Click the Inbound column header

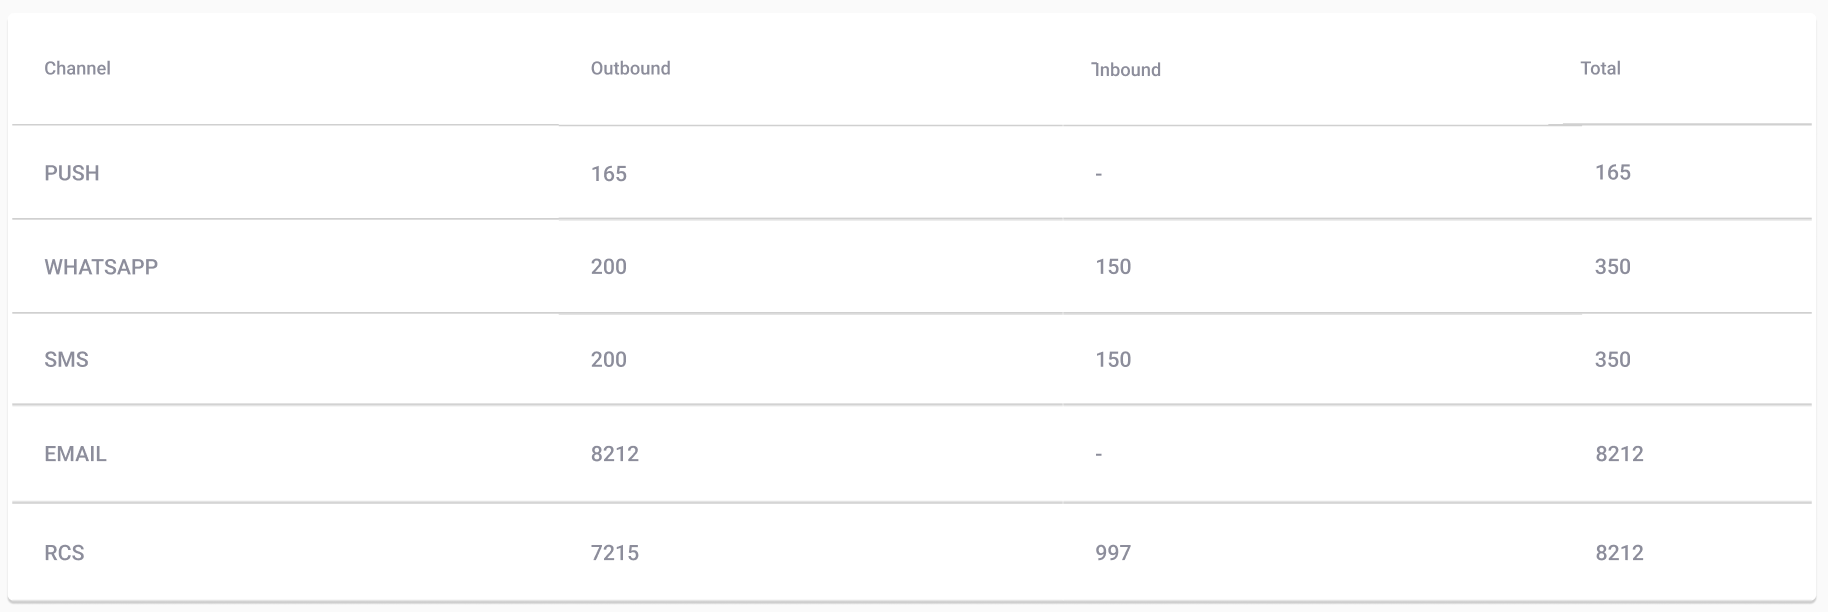pyautogui.click(x=1126, y=69)
